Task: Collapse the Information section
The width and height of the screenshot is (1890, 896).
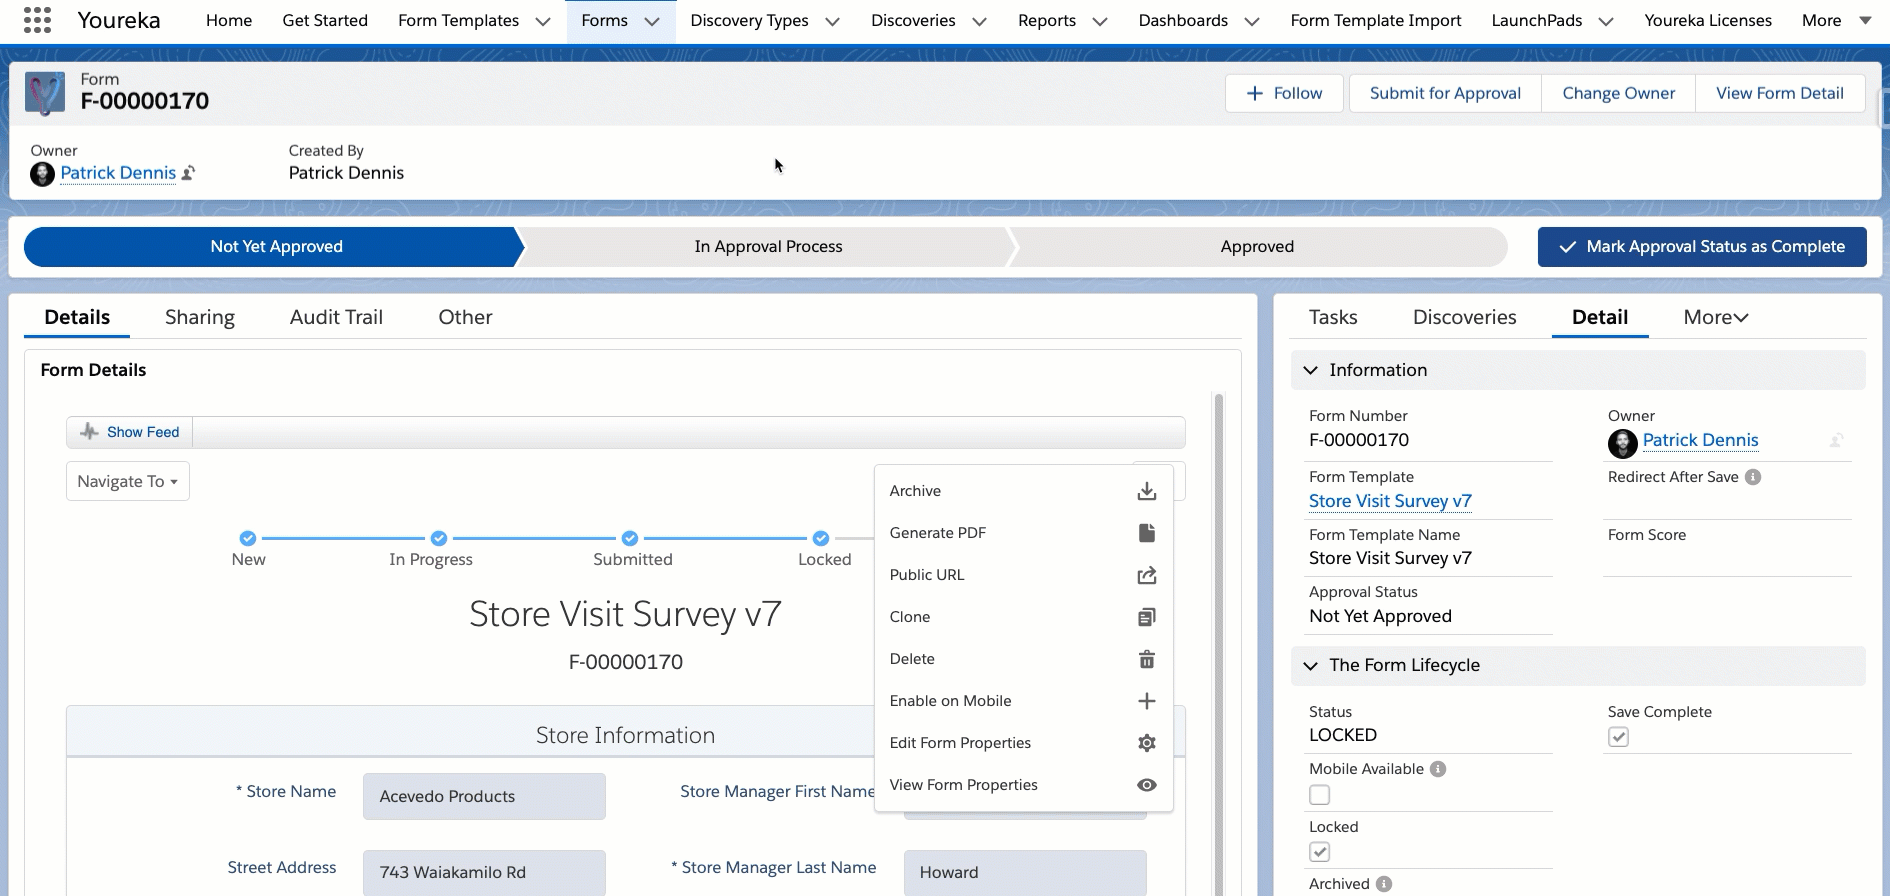Action: pyautogui.click(x=1311, y=370)
